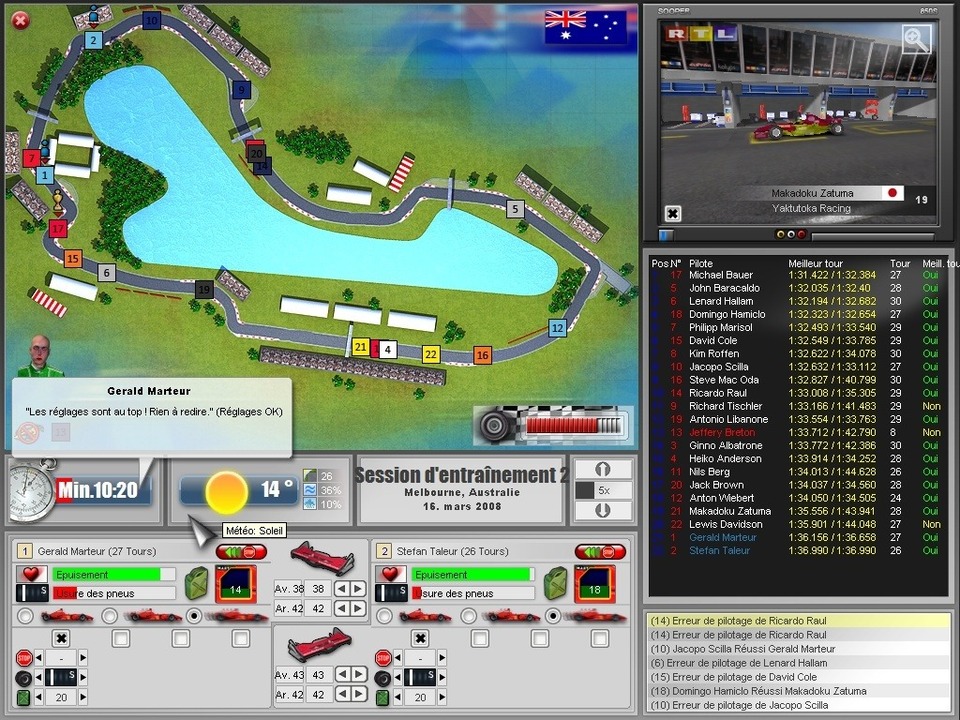
Task: Click the sun weather icon
Action: pyautogui.click(x=226, y=490)
